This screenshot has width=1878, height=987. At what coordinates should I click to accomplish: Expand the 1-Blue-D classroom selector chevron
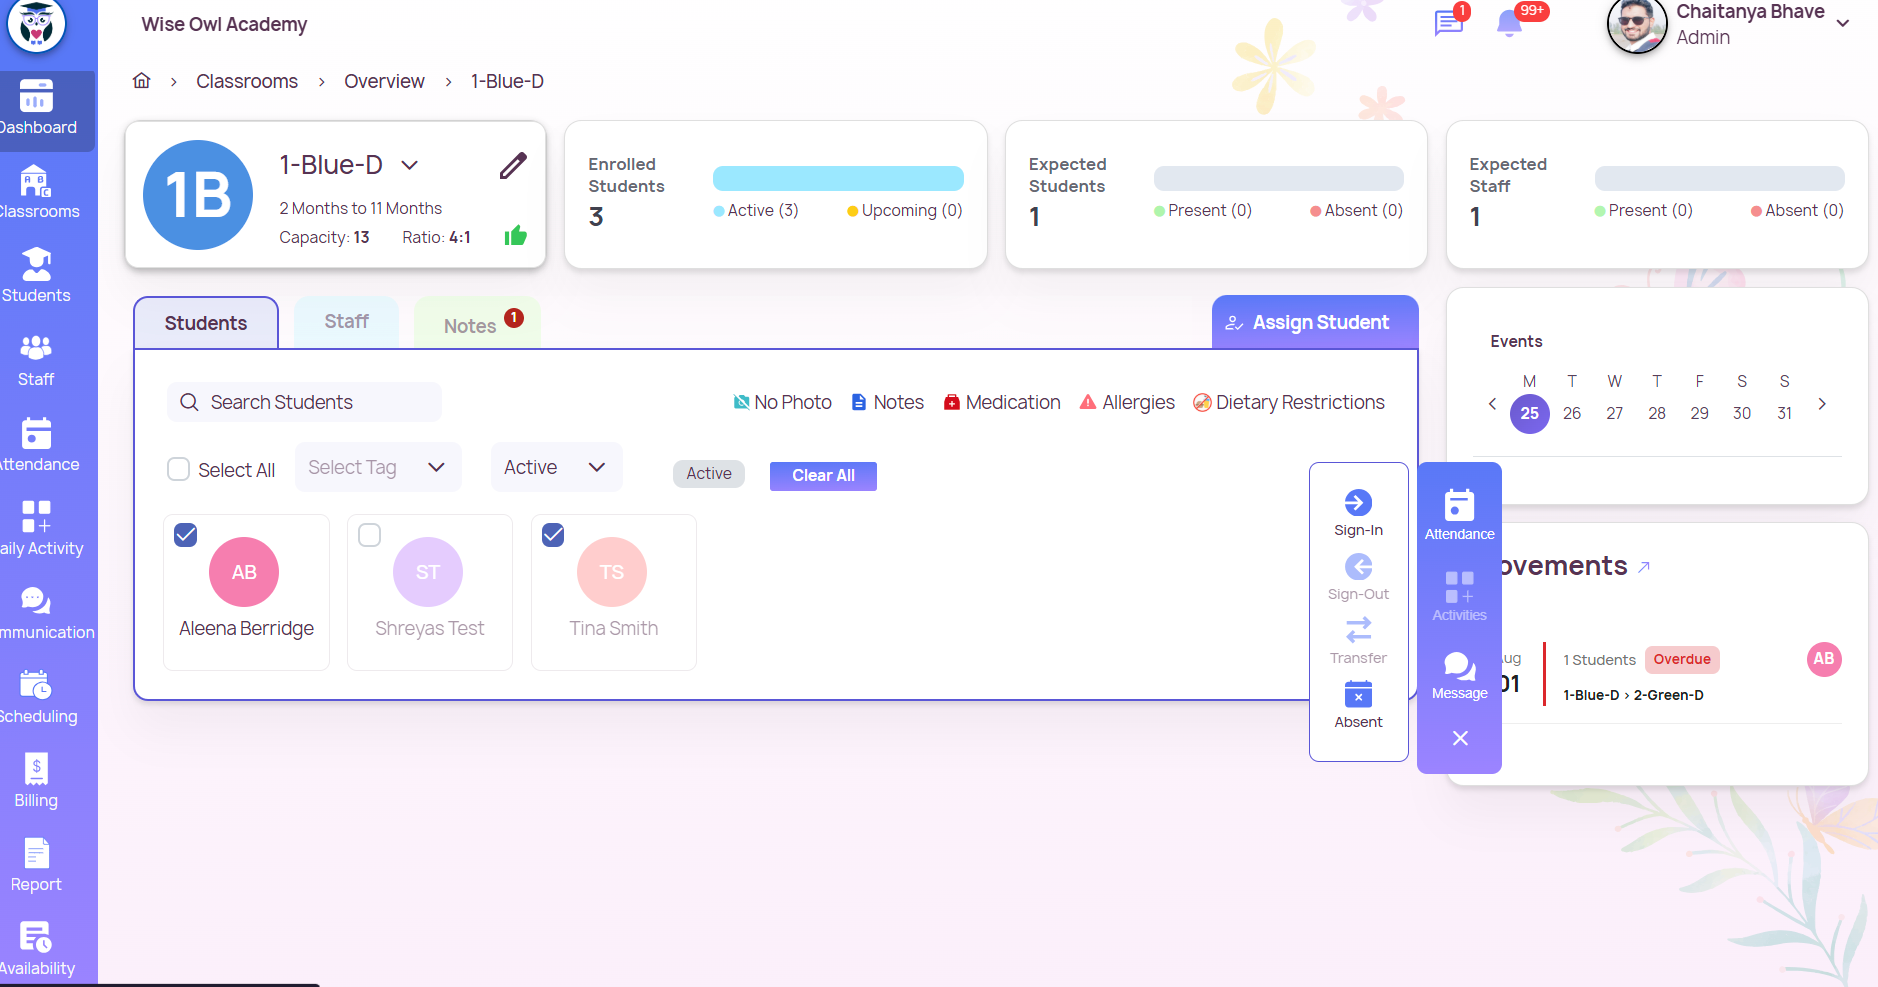410,165
